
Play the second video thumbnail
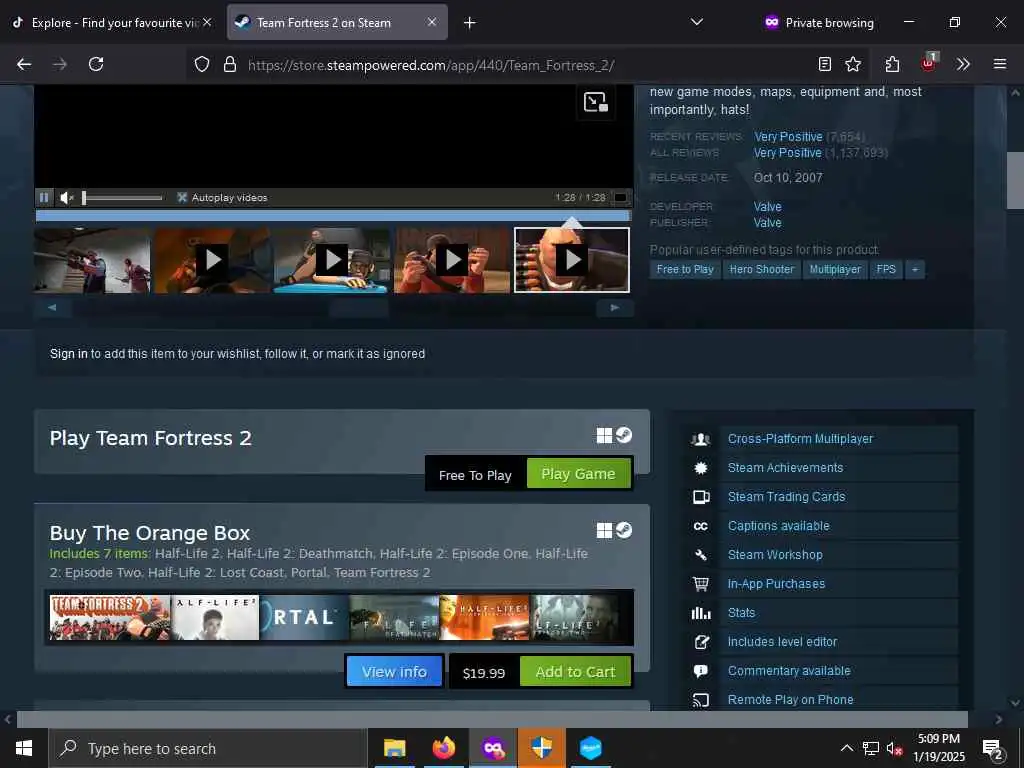coord(212,260)
